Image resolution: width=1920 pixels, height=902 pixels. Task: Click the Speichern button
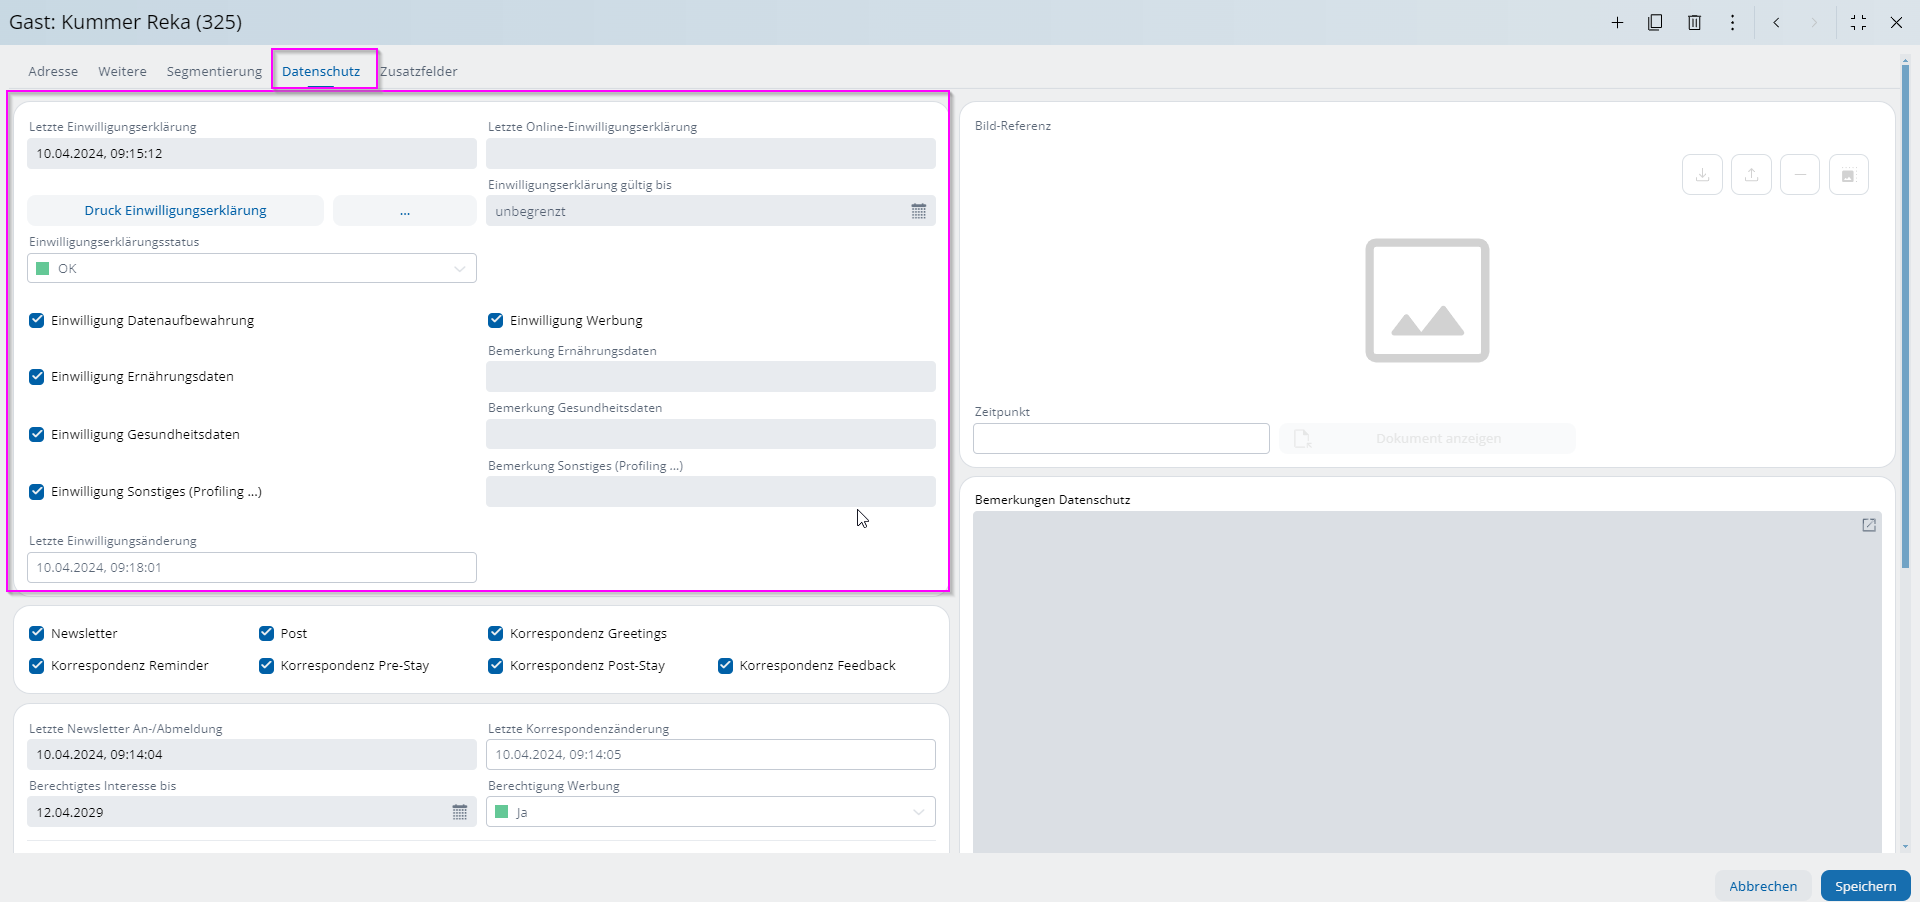1866,886
